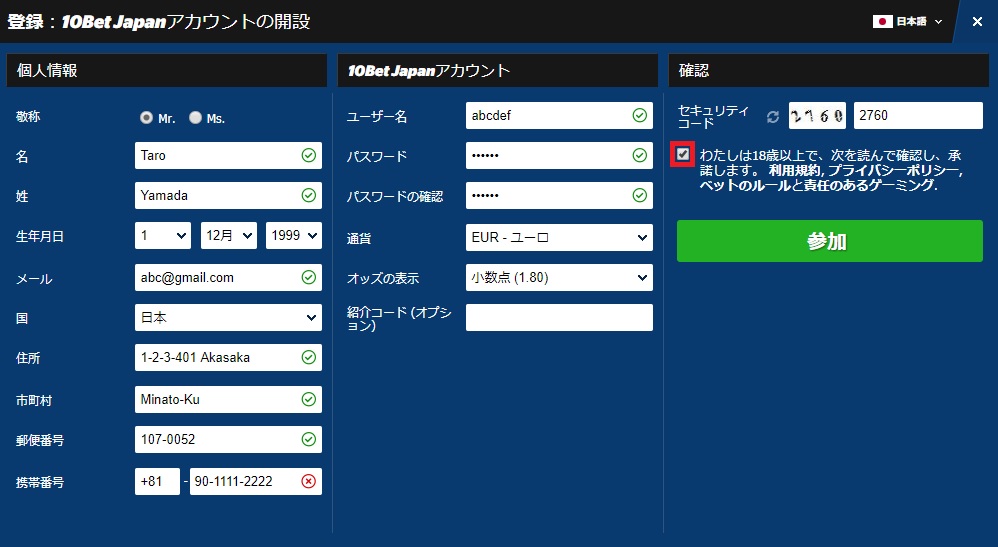Viewport: 998px width, 547px height.
Task: Click the username field abcdef
Action: pos(559,115)
